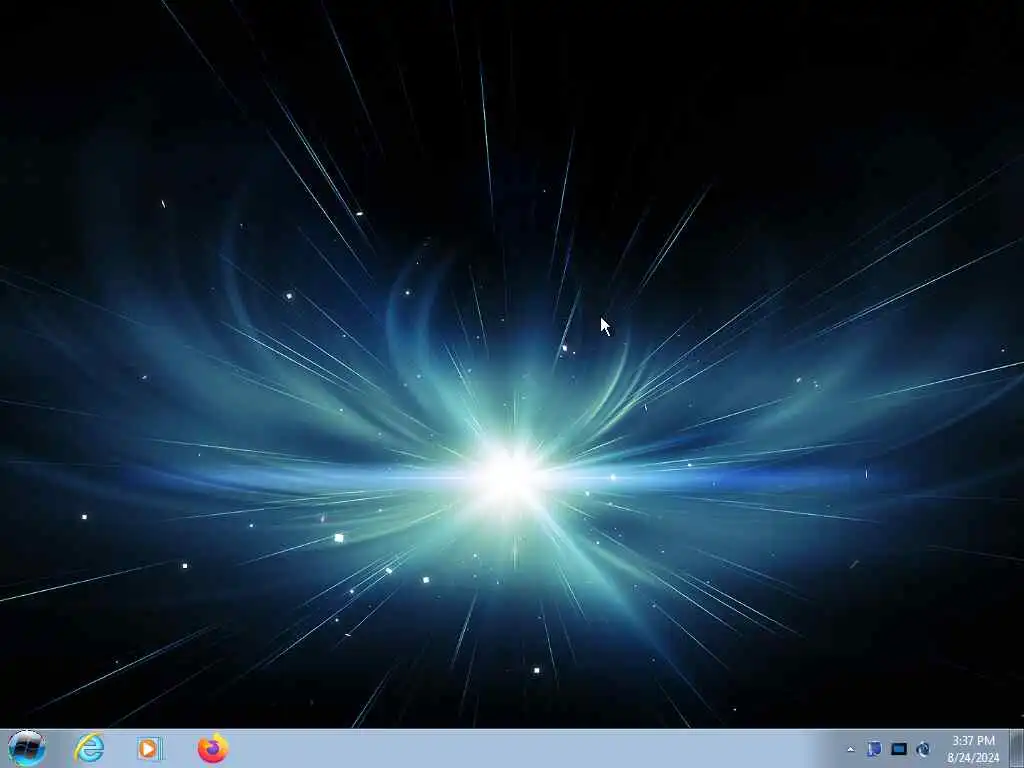Image resolution: width=1024 pixels, height=768 pixels.
Task: Click the blue monitor tray icon
Action: click(x=899, y=749)
